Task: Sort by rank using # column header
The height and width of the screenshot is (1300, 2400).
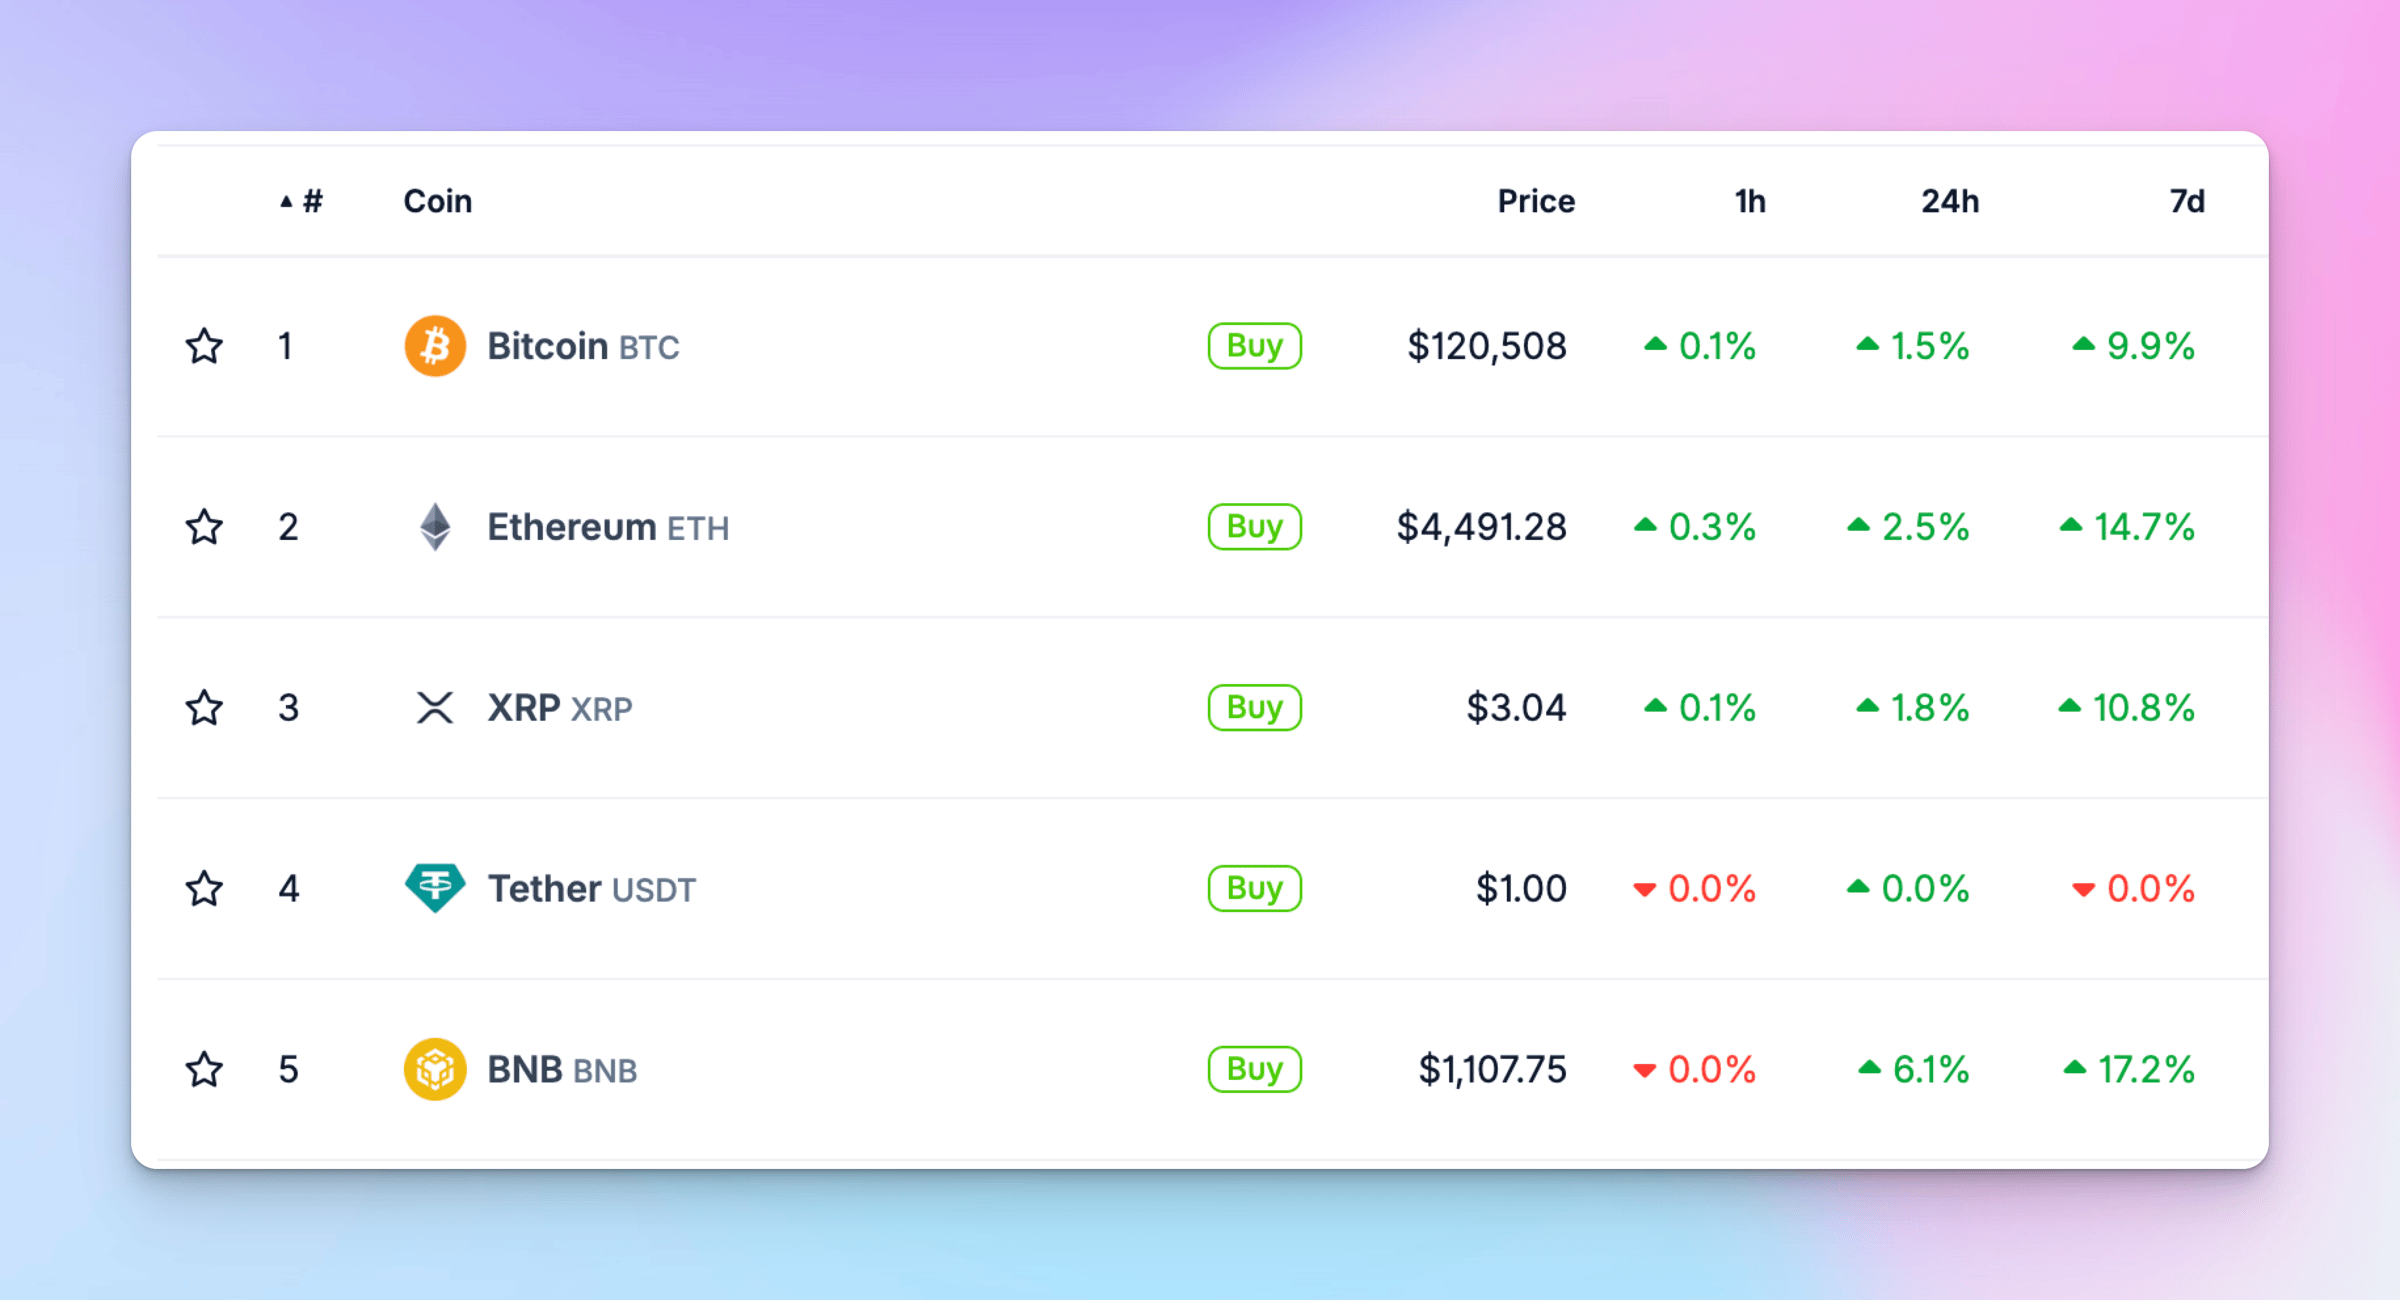Action: (311, 201)
